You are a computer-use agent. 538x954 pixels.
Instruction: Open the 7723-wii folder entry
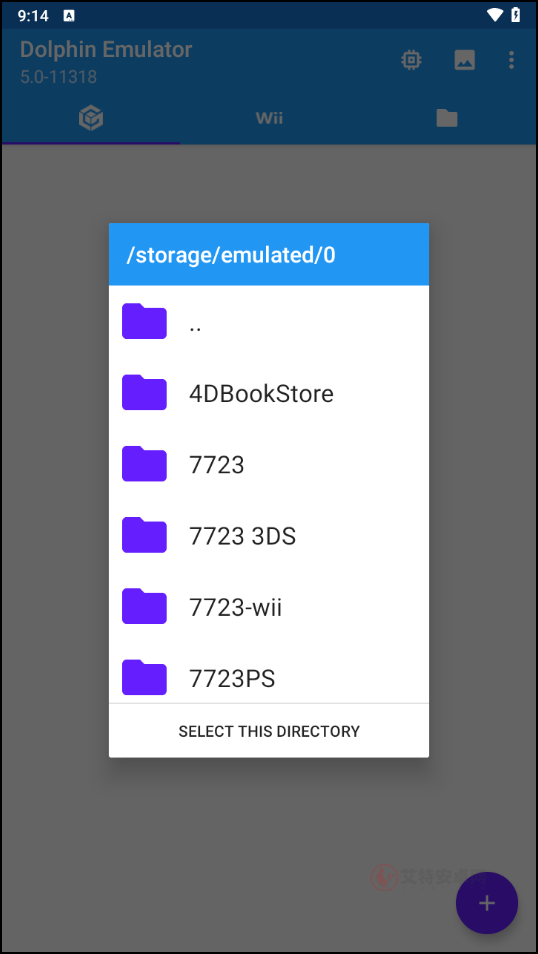pos(269,607)
